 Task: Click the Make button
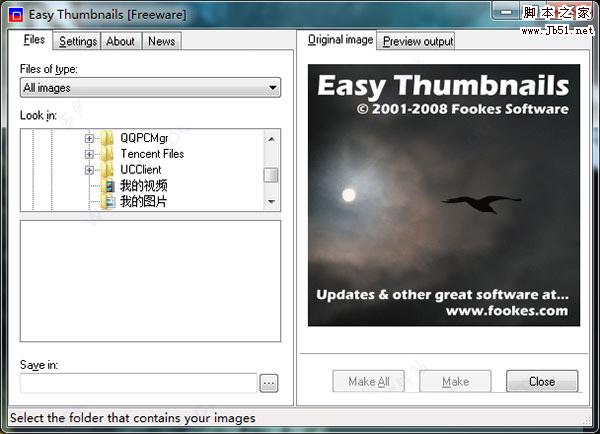tap(455, 381)
